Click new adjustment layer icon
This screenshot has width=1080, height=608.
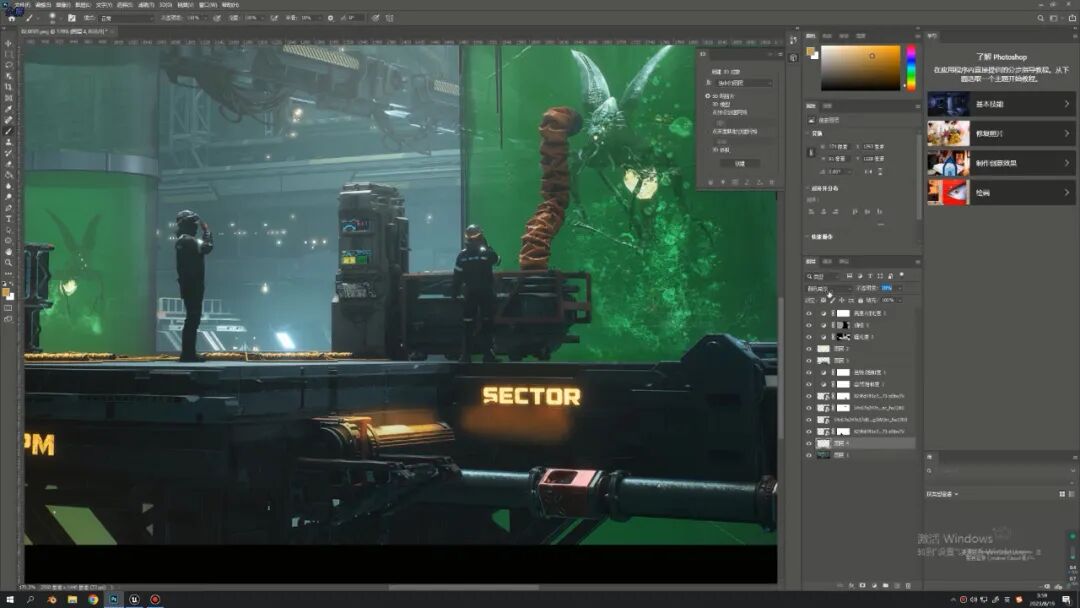tap(874, 585)
